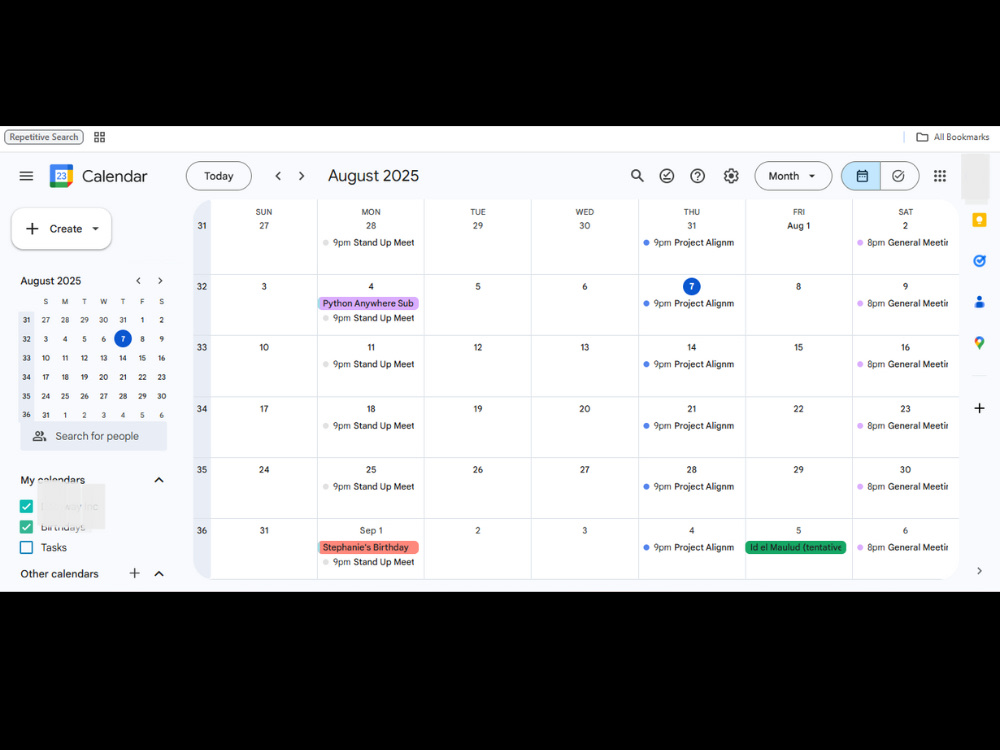This screenshot has height=750, width=1000.
Task: Open Google Tasks in side panel
Action: point(980,261)
